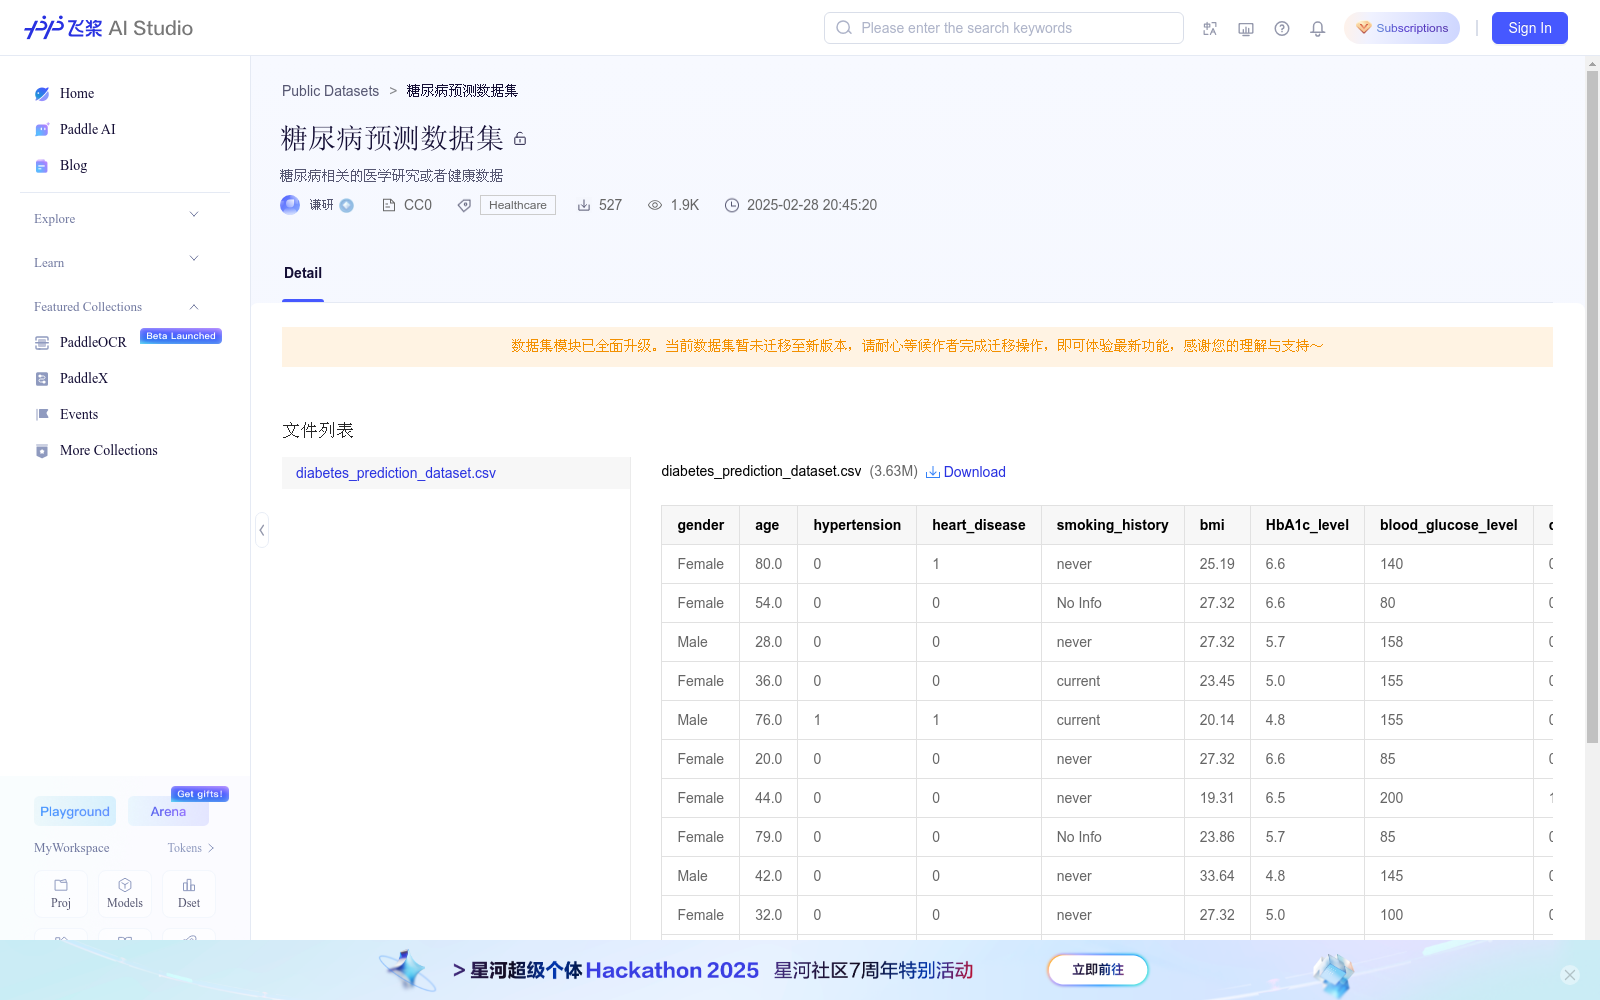Click the Hackathon 2025 banner text
The height and width of the screenshot is (1000, 1600).
(x=672, y=970)
